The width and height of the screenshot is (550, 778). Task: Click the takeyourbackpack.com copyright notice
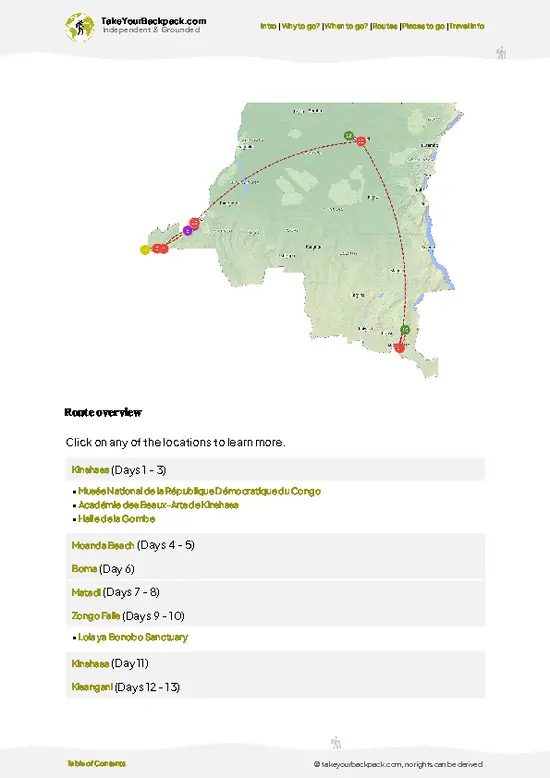point(398,764)
